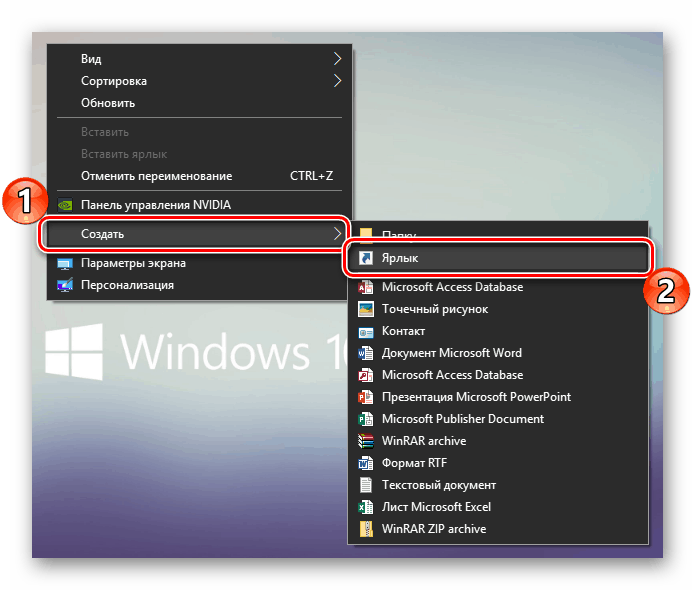This screenshot has width=695, height=590.
Task: Create a Документ Microsoft Word
Action: click(x=498, y=353)
